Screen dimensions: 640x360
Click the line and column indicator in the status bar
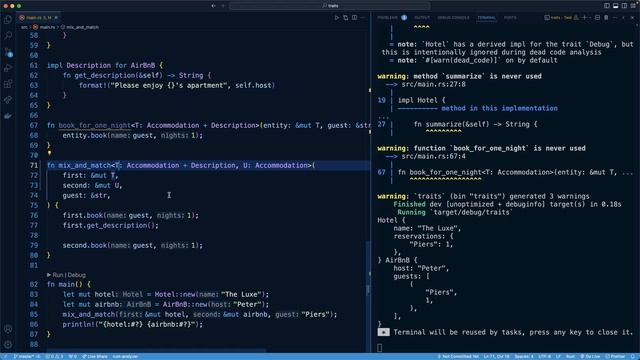[496, 356]
